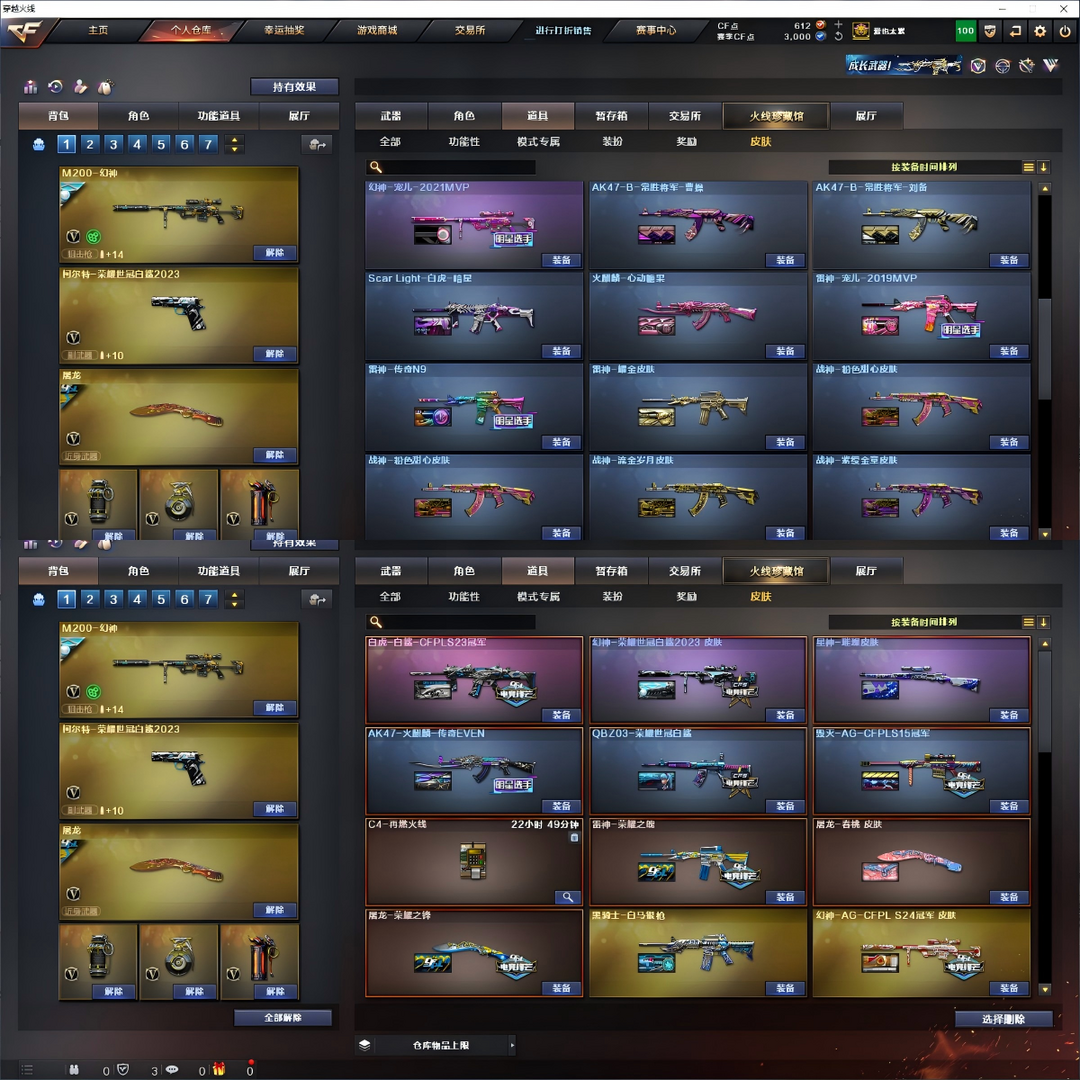
Task: Switch to the 赛事中心 tab
Action: click(656, 30)
